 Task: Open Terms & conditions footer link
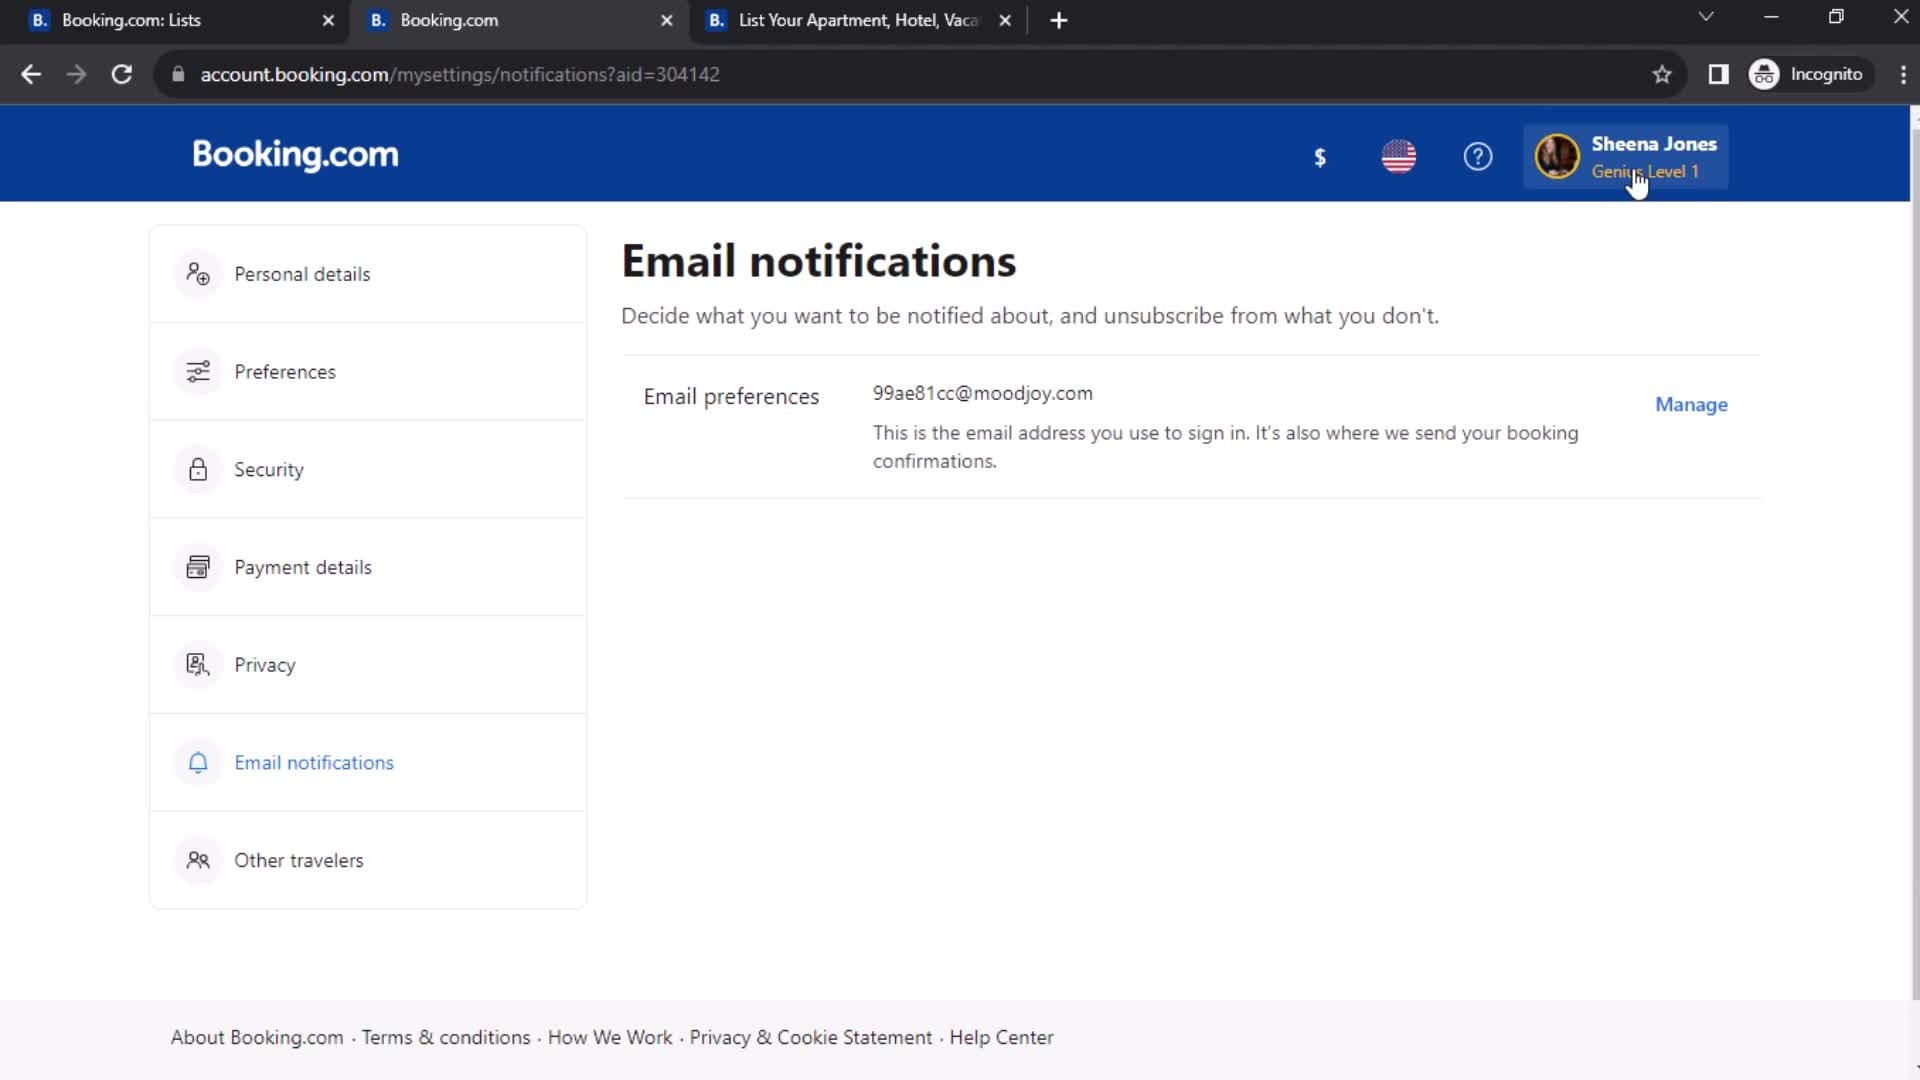446,1038
